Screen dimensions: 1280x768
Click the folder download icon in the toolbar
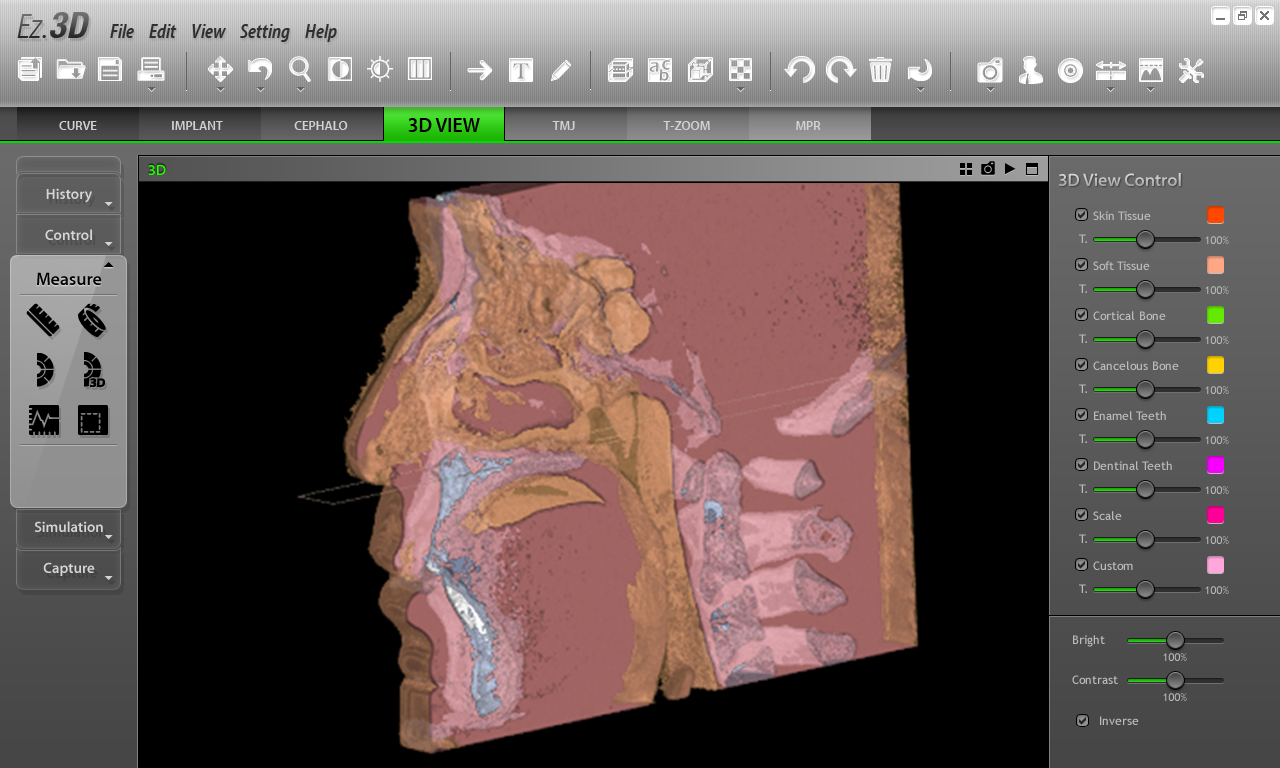(x=70, y=69)
